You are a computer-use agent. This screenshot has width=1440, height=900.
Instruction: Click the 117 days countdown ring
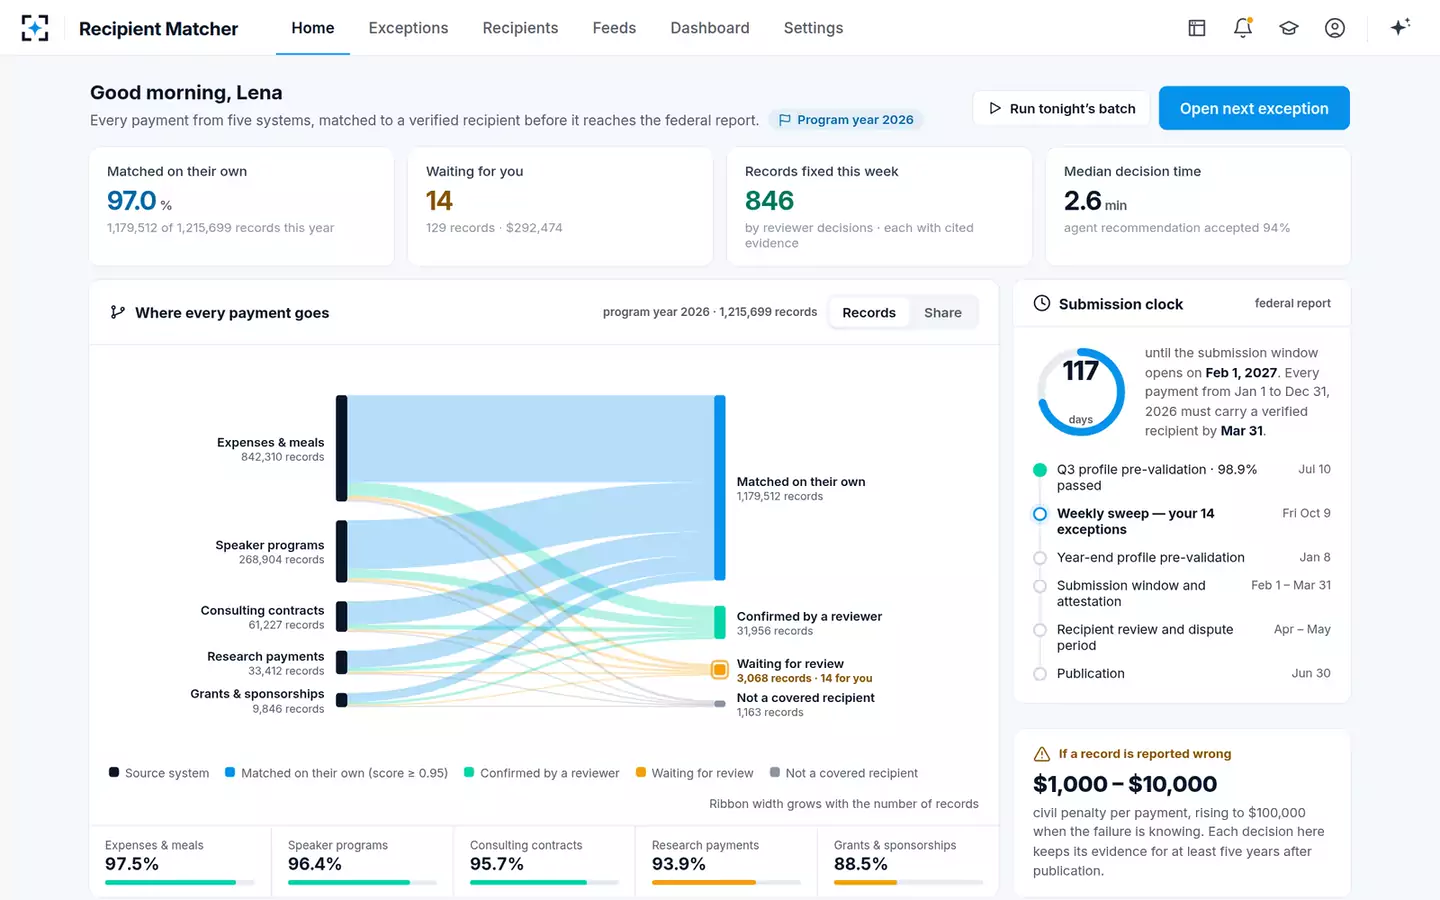(x=1081, y=392)
